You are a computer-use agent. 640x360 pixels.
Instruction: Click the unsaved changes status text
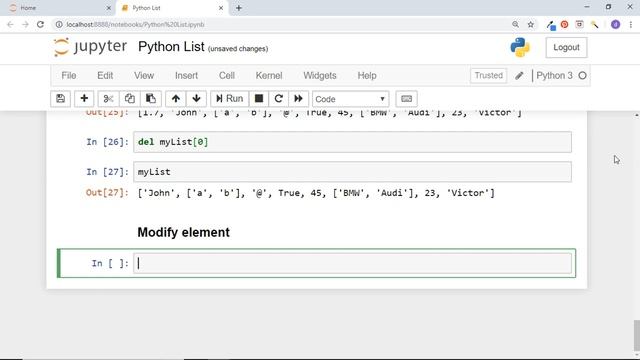click(238, 49)
